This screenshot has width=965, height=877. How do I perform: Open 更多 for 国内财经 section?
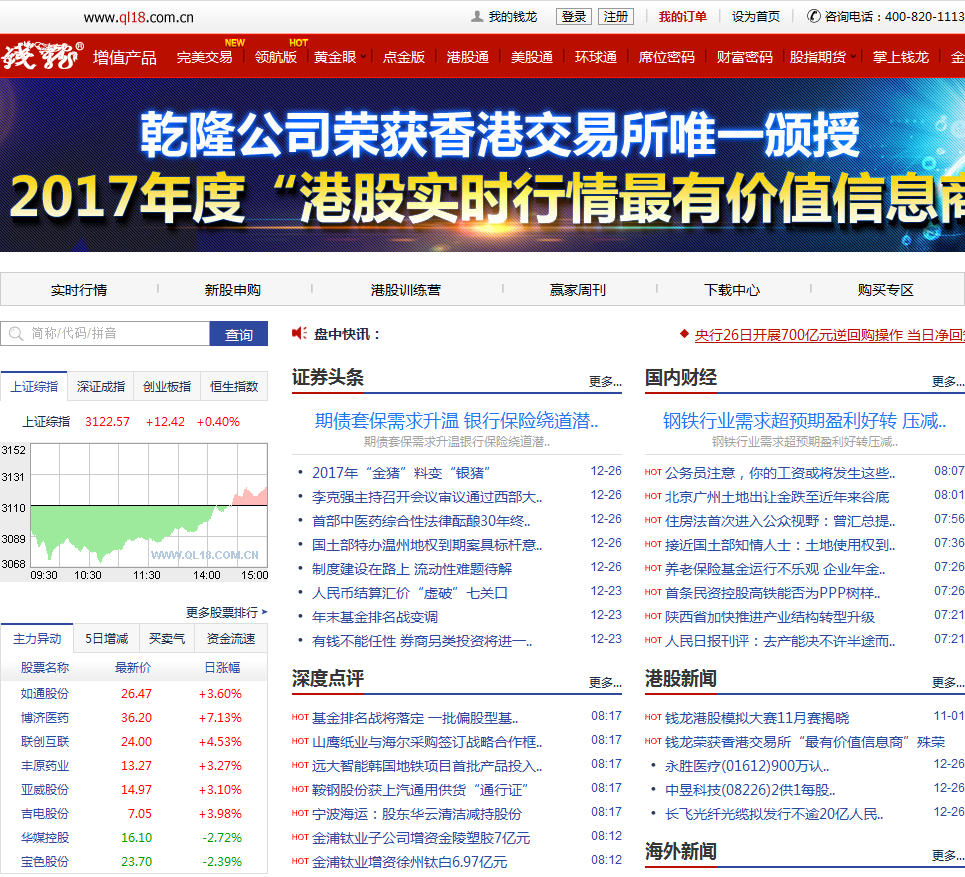coord(948,382)
